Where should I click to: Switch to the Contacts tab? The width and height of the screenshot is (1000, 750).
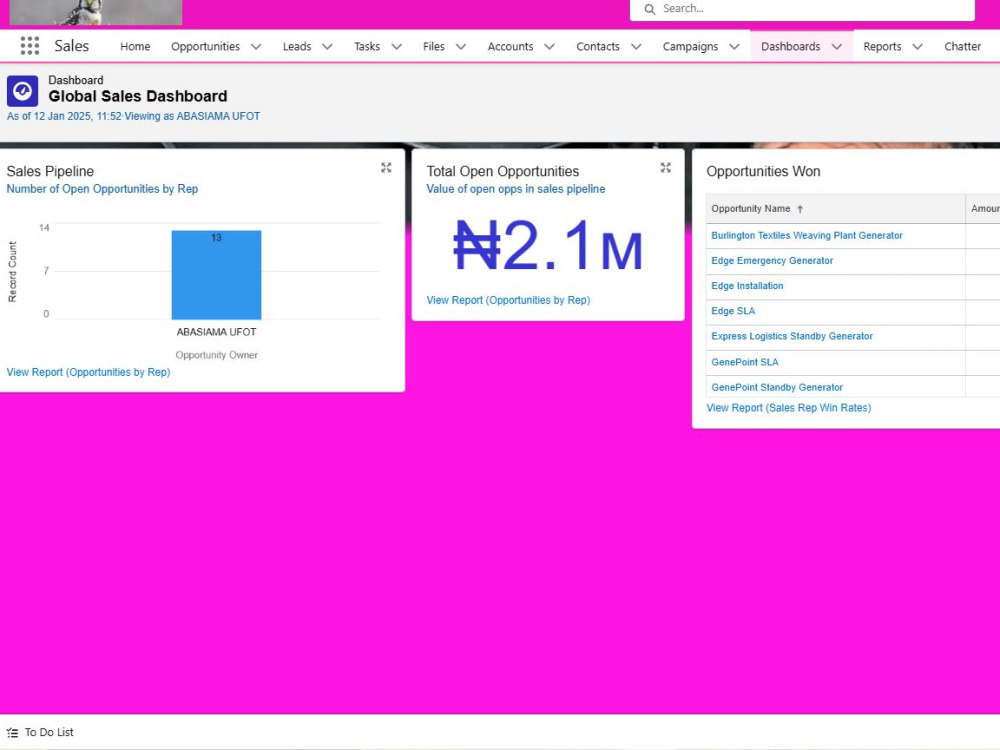598,47
